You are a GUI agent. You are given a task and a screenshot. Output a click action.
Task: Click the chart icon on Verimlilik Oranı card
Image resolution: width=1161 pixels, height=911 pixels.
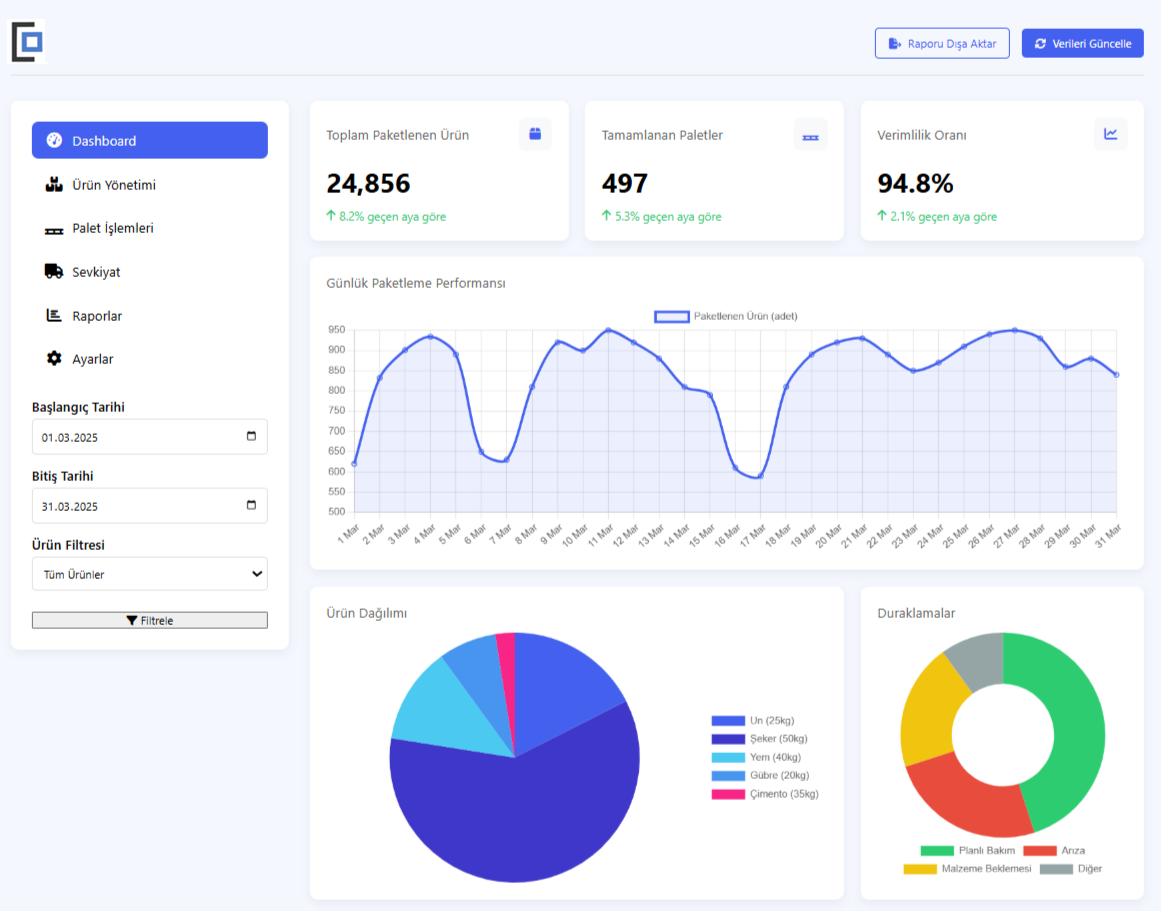[x=1110, y=134]
